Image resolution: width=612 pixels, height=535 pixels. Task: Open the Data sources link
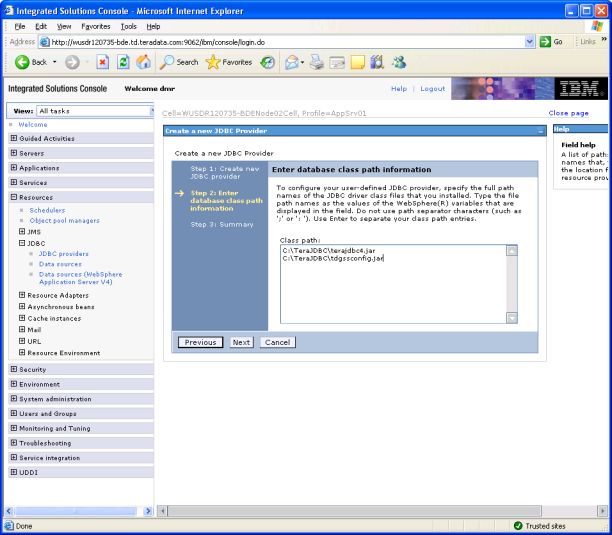tap(60, 264)
